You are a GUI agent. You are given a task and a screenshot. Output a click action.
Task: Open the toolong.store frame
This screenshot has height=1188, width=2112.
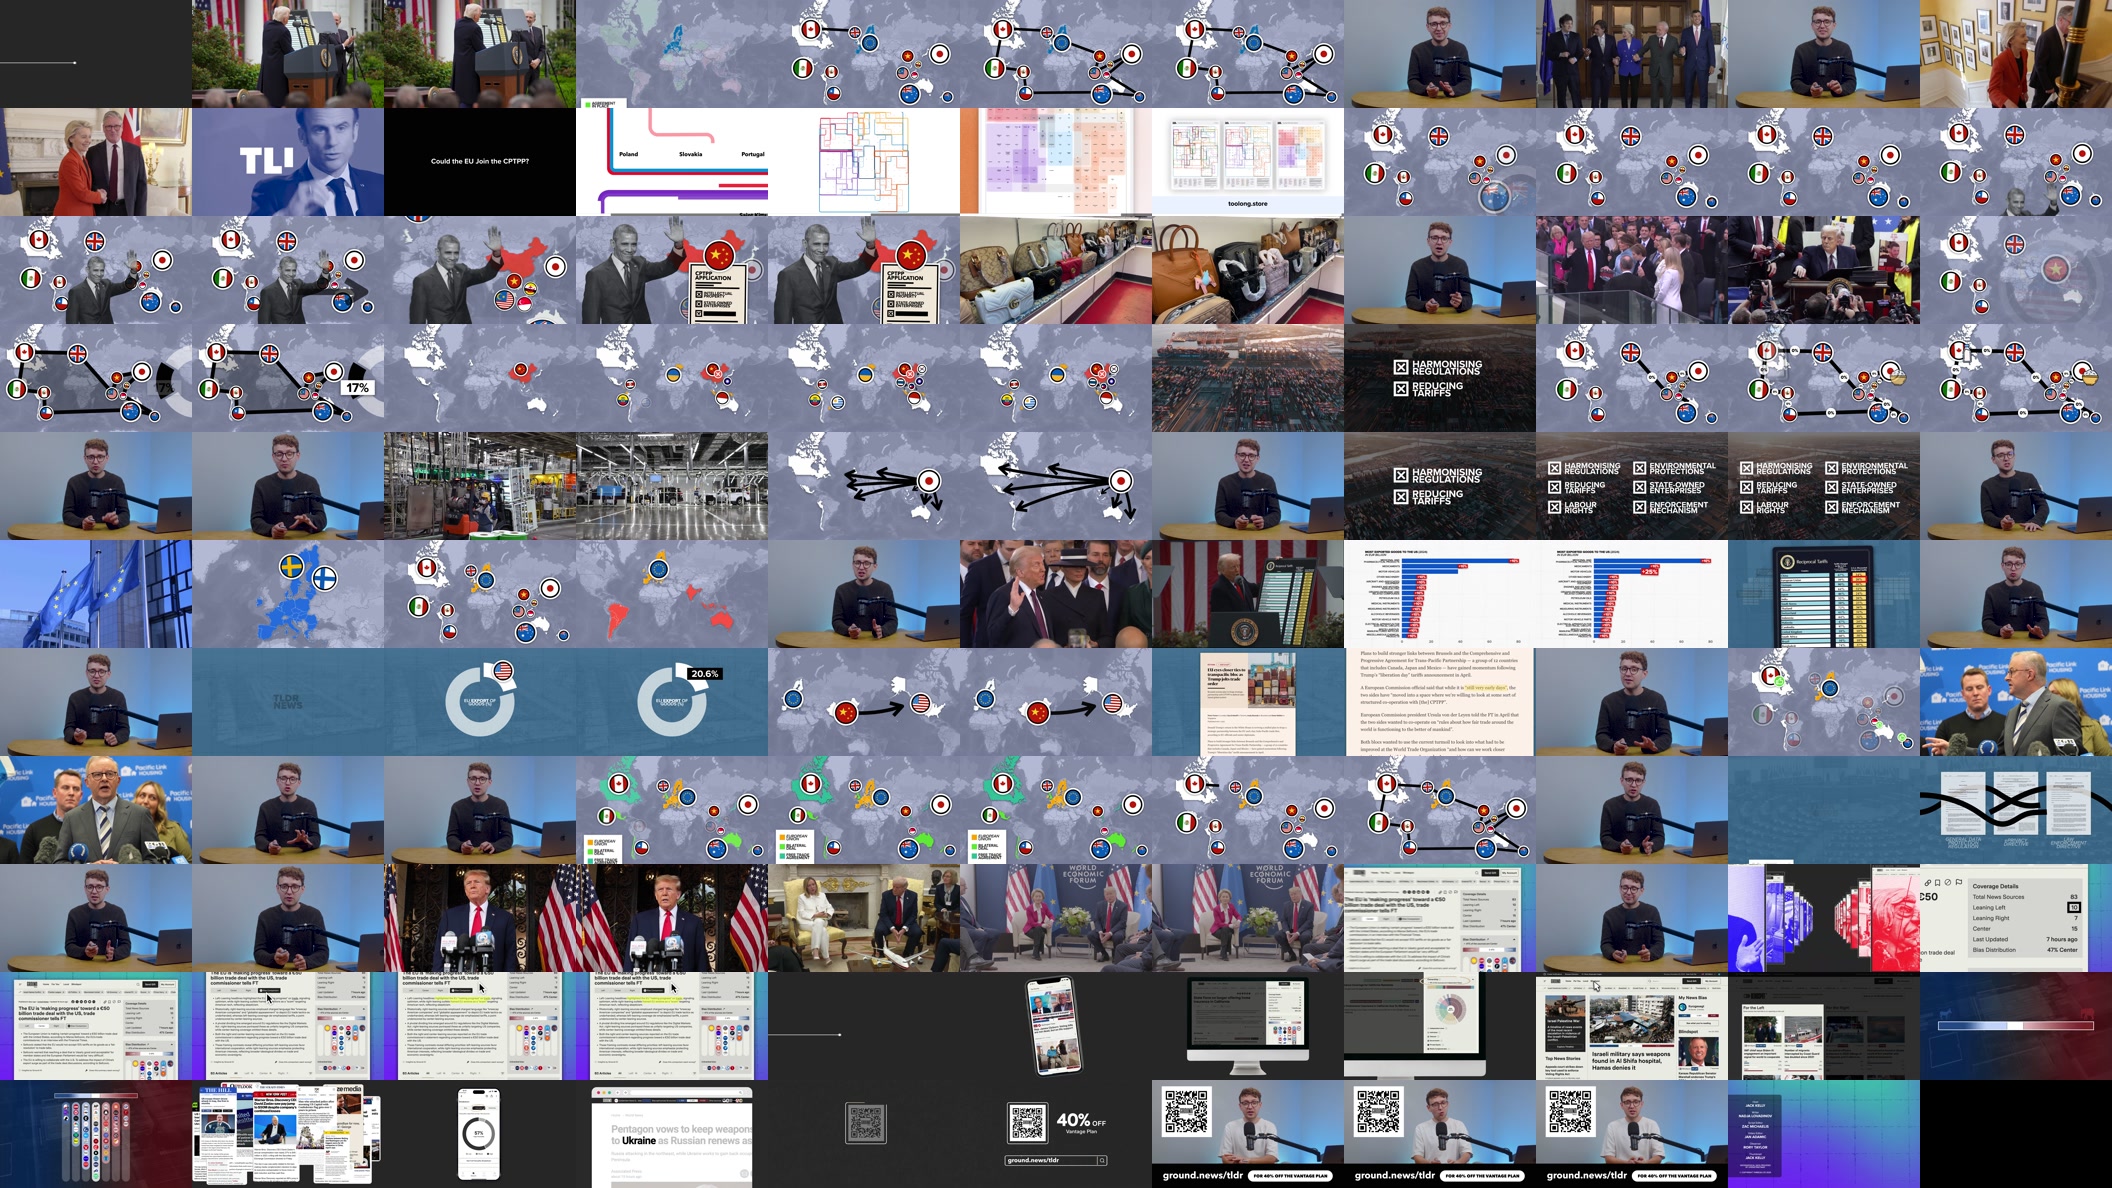[x=1248, y=162]
